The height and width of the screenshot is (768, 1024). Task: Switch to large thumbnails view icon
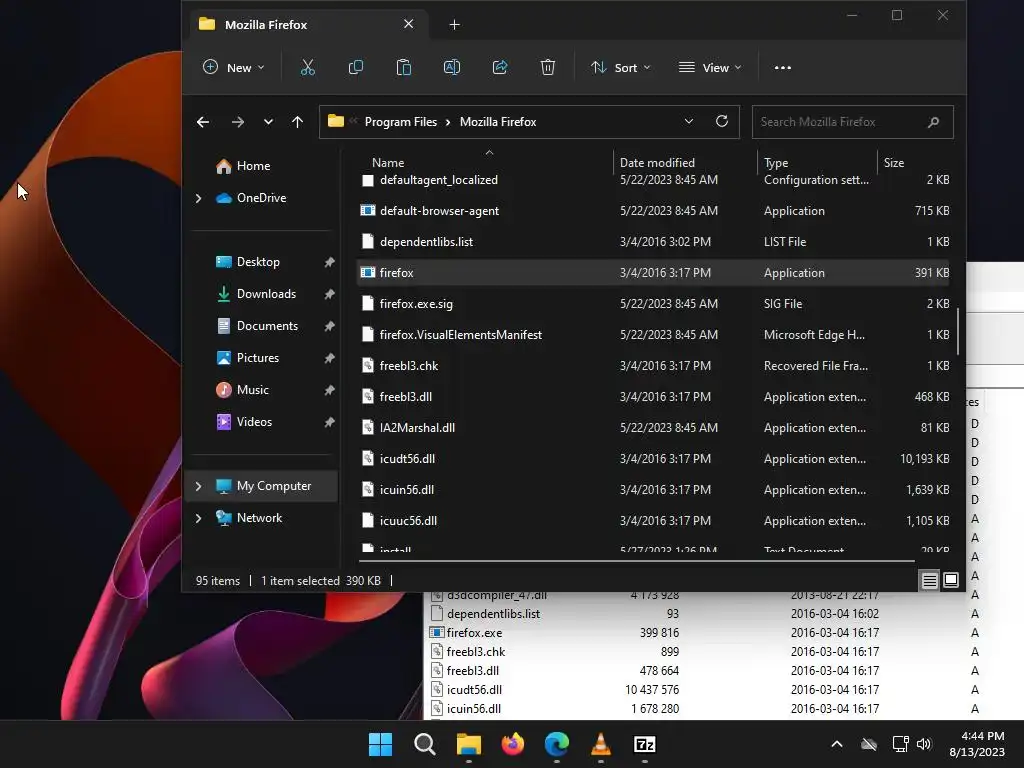[951, 580]
